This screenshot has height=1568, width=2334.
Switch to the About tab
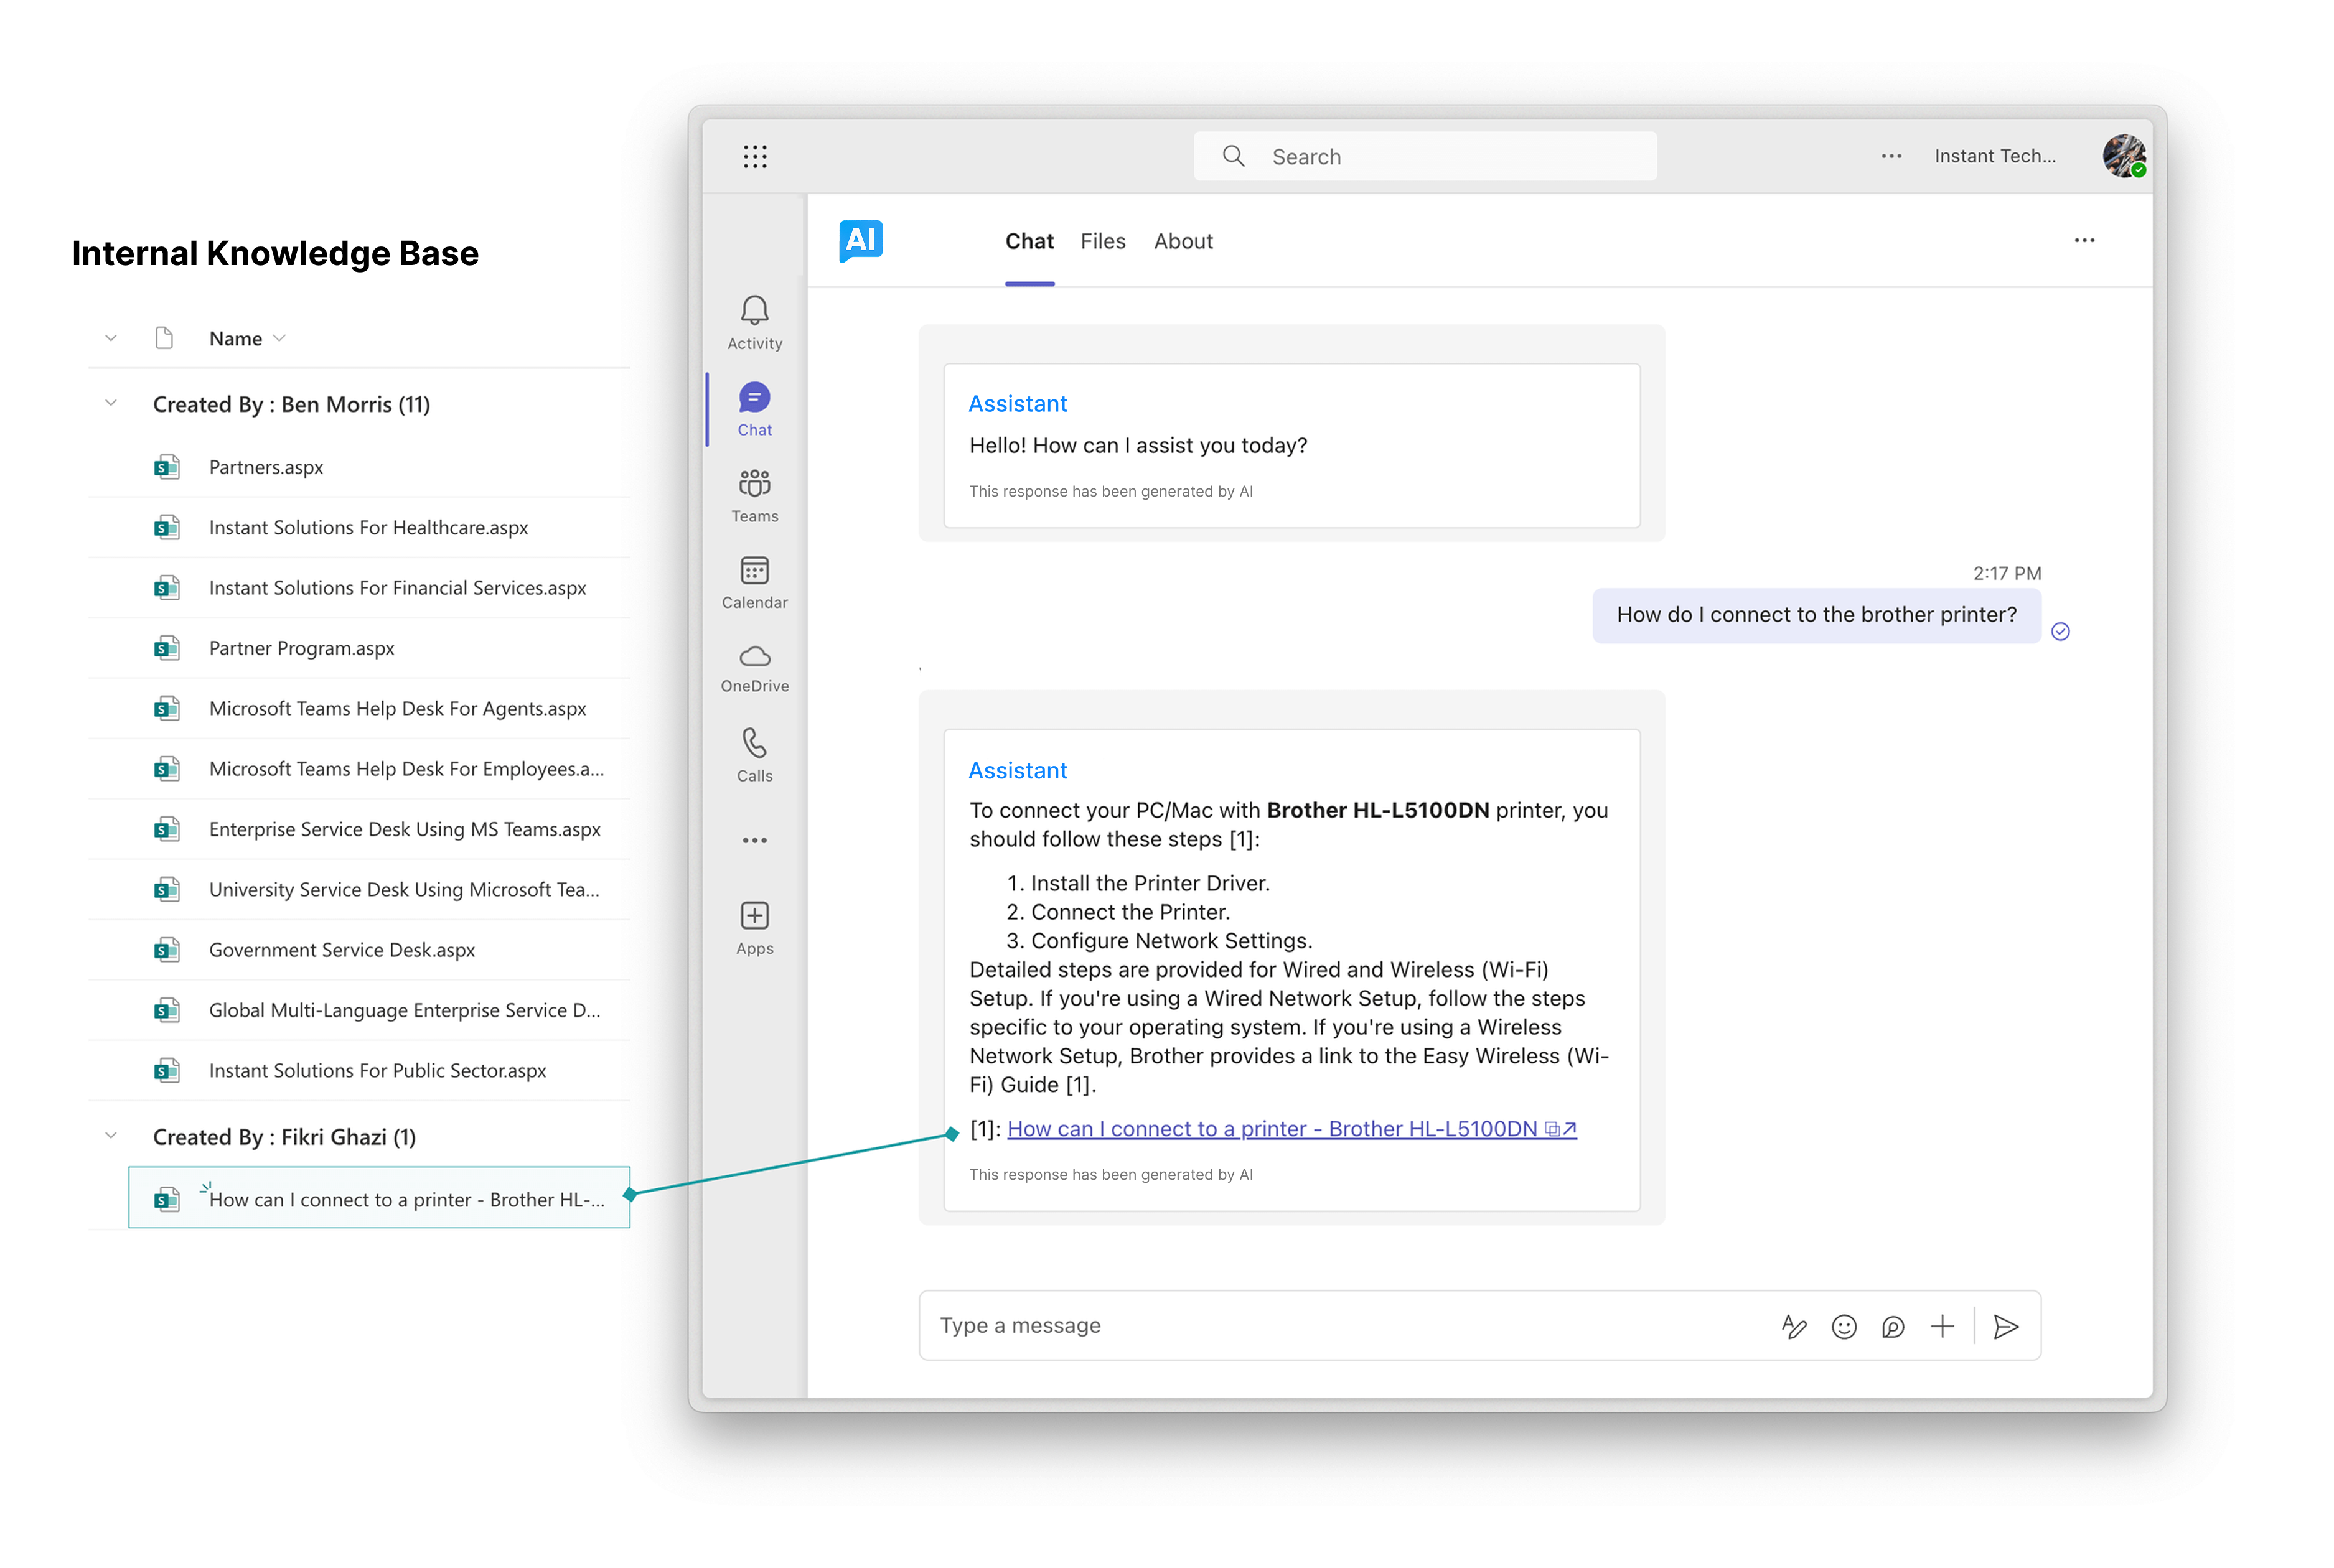click(x=1182, y=241)
